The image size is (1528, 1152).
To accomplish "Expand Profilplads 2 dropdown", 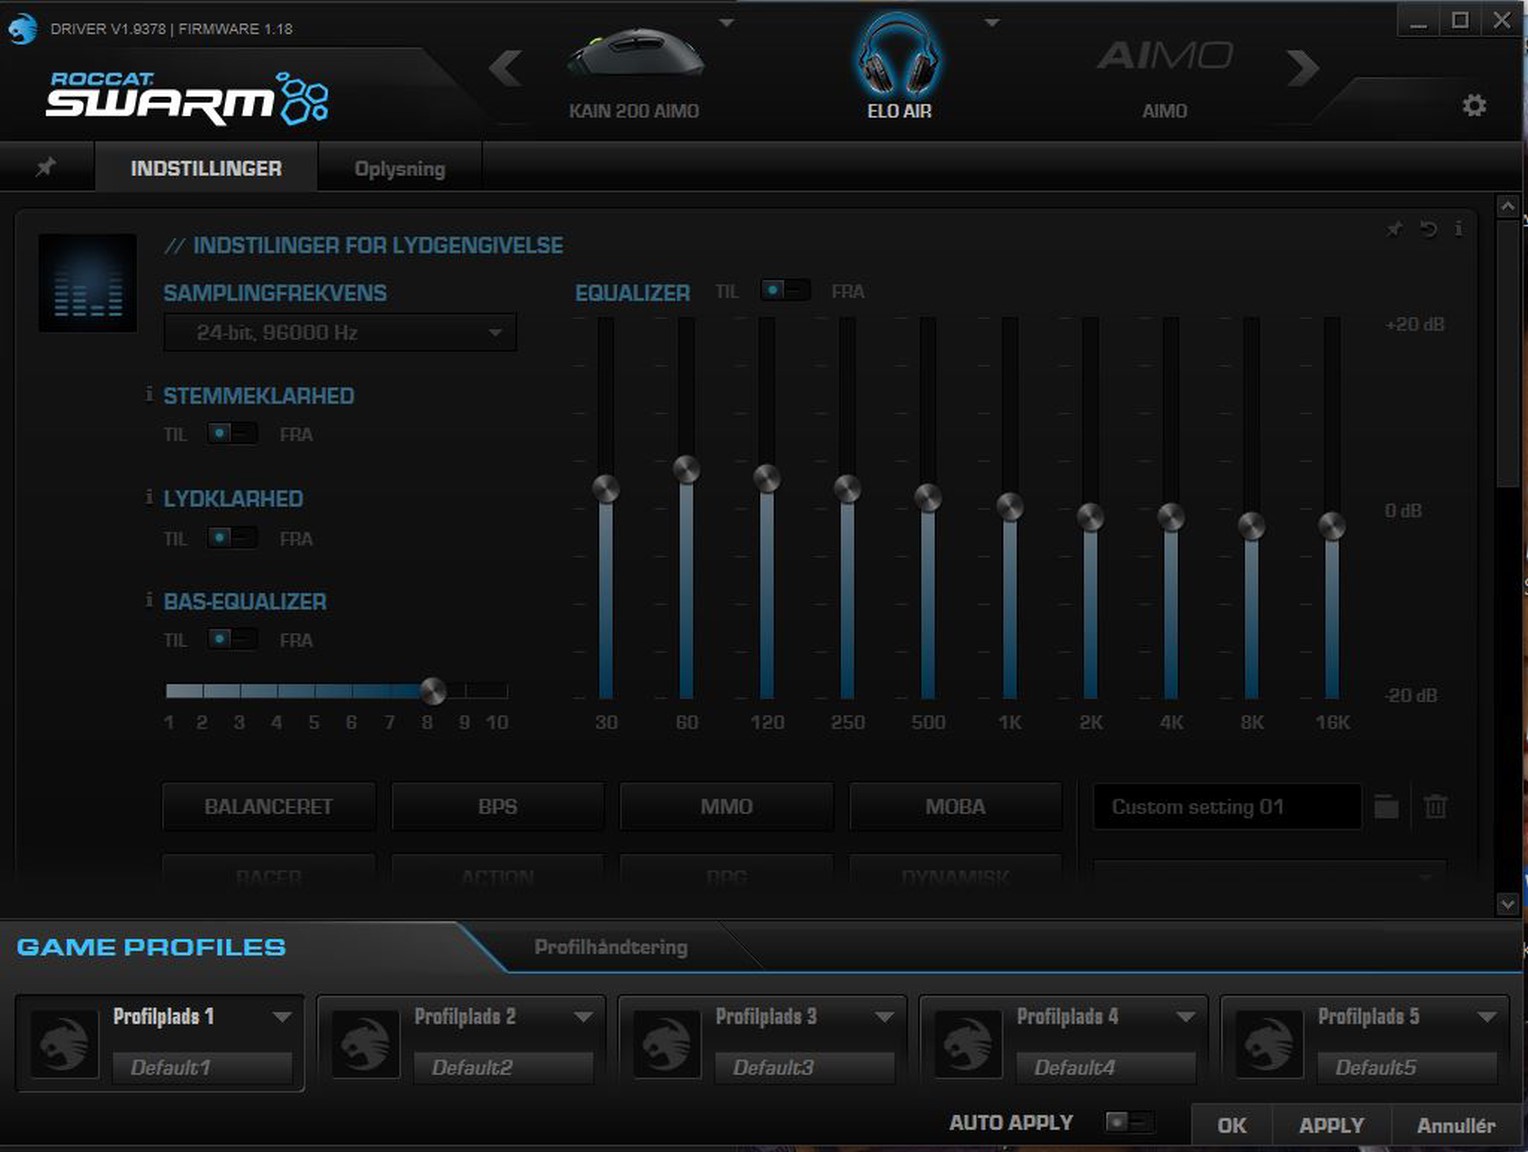I will [x=583, y=1017].
